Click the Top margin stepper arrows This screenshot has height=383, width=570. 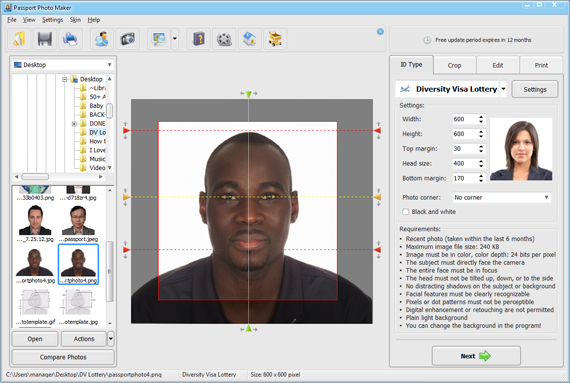point(481,149)
